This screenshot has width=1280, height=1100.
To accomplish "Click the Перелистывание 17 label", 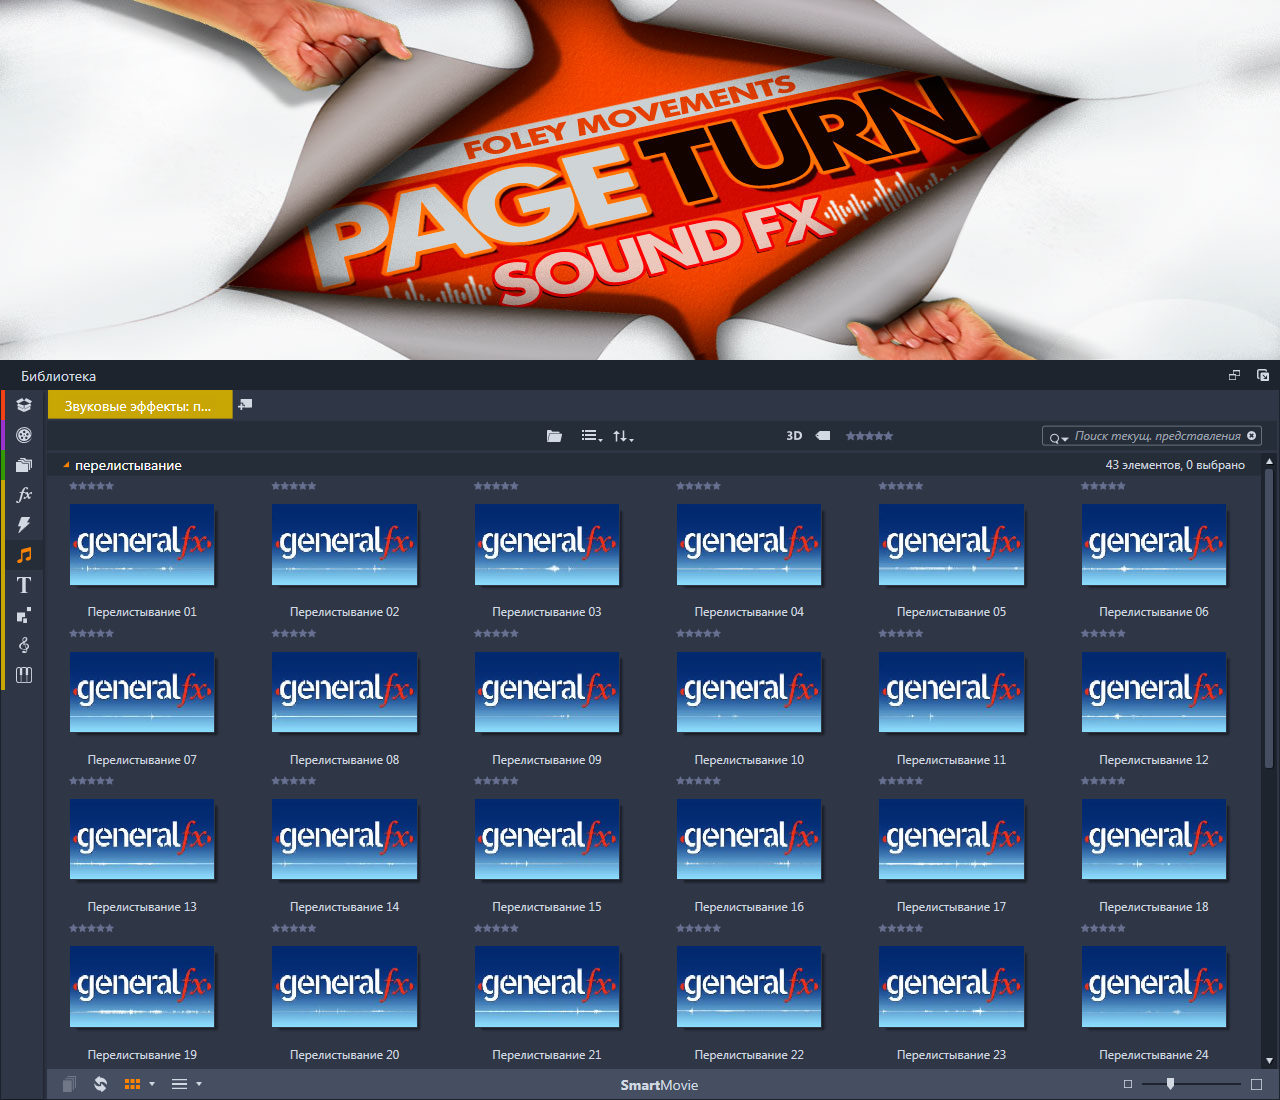I will tap(951, 907).
